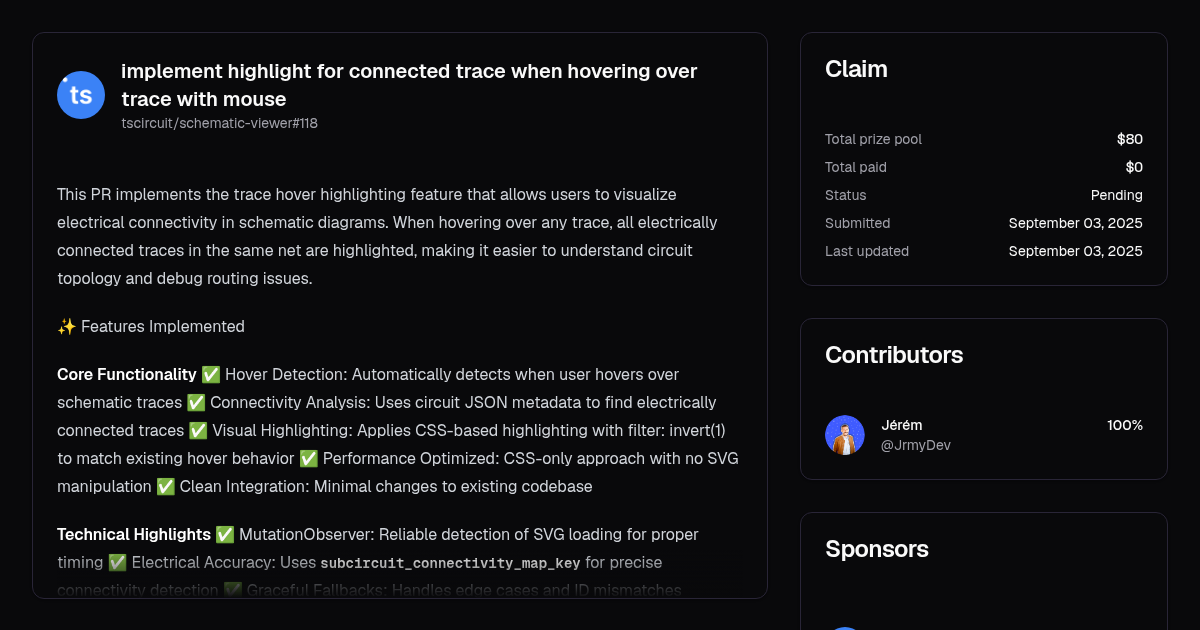The height and width of the screenshot is (630, 1200).
Task: Click the checkmark icon before Hover Detection
Action: (211, 374)
